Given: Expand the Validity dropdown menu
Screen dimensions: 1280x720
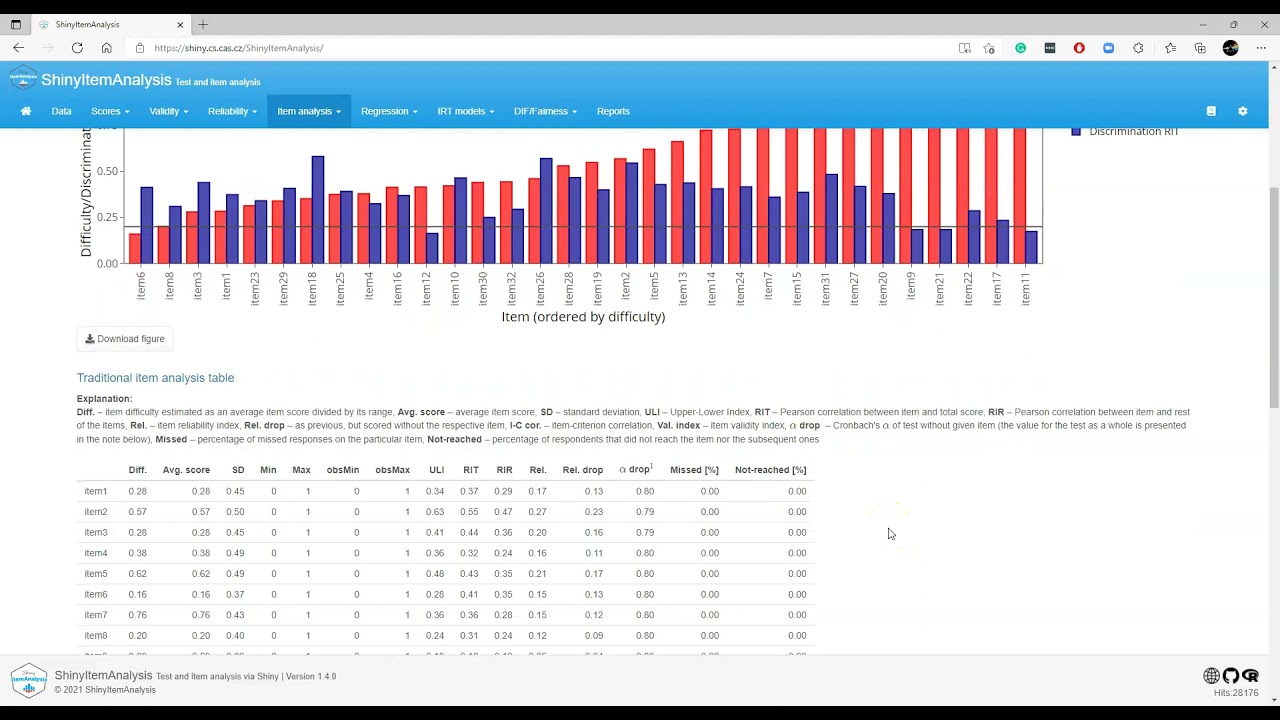Looking at the screenshot, I should coord(168,111).
